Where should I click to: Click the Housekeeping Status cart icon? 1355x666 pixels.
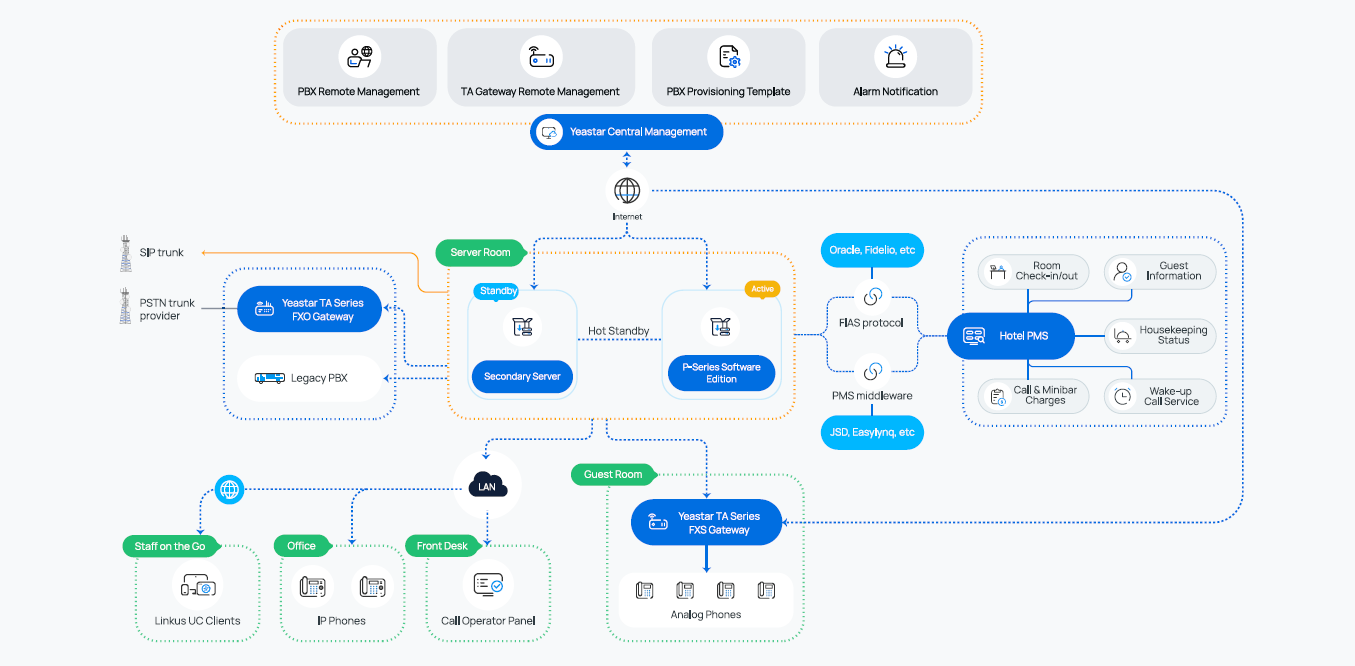1122,336
